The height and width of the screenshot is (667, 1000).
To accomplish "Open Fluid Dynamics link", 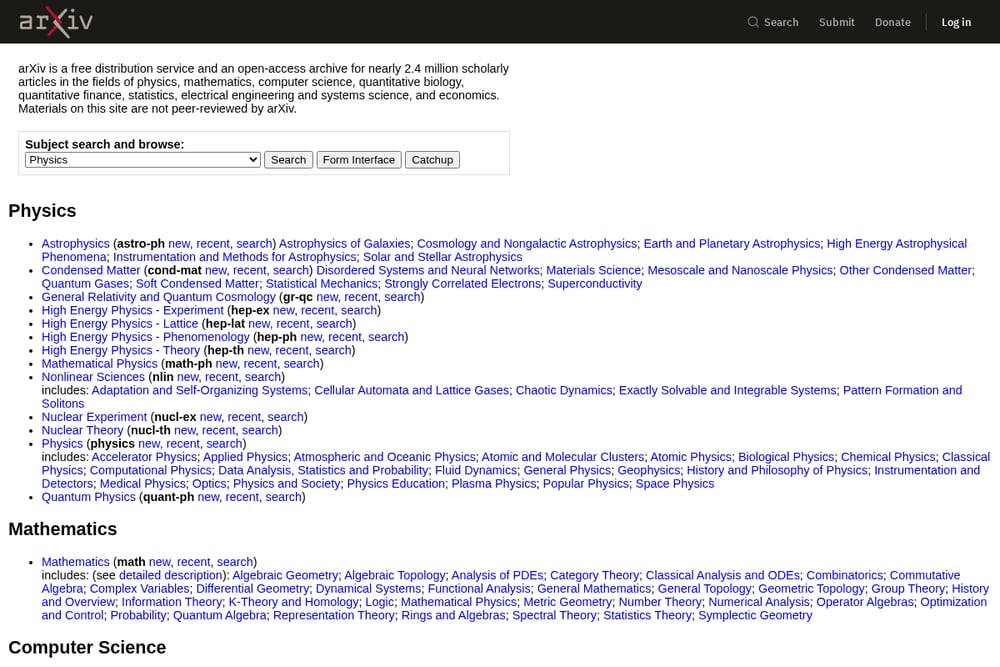I will coord(476,471).
